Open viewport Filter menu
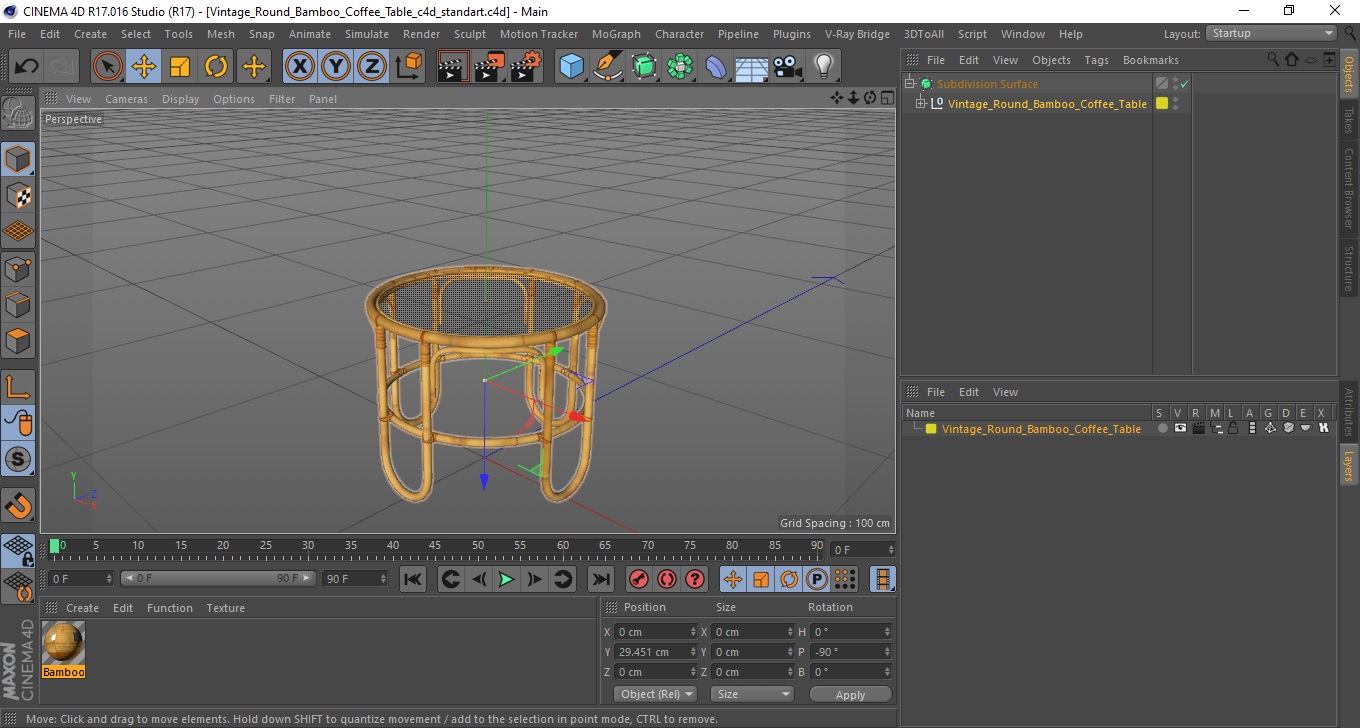Viewport: 1360px width, 728px height. [282, 99]
